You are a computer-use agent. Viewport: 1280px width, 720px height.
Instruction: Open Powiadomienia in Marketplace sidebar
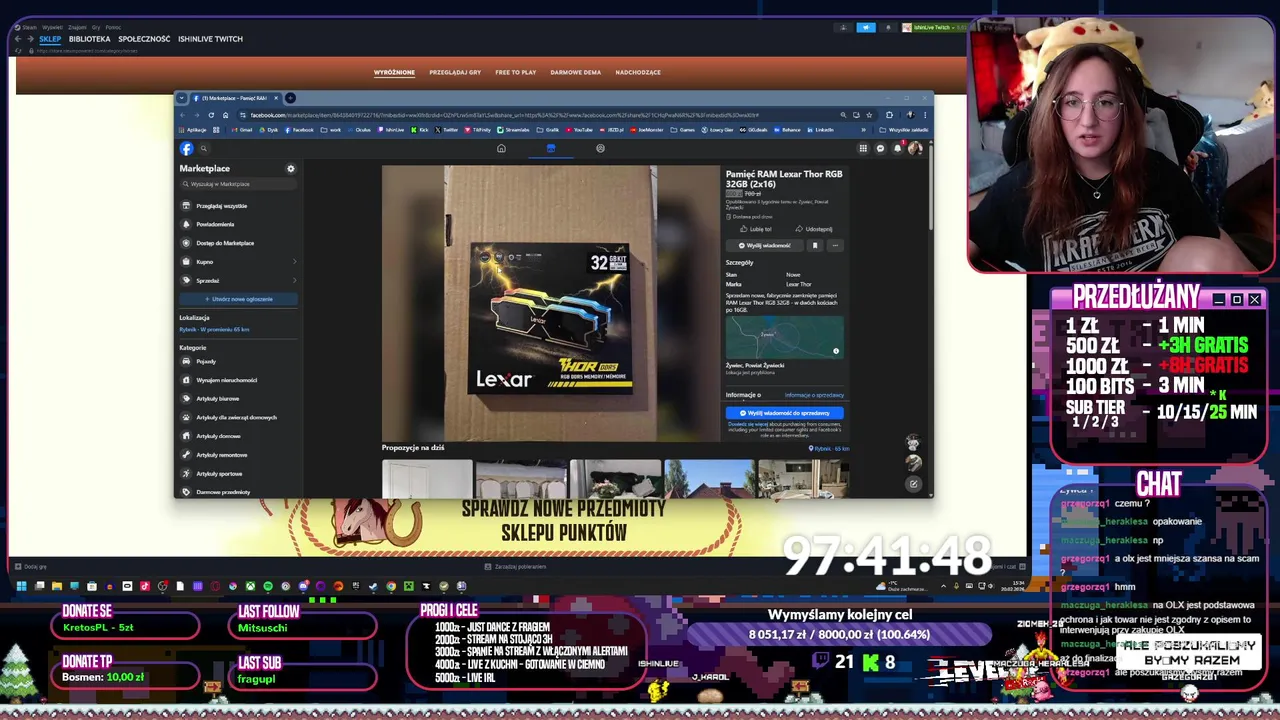pyautogui.click(x=238, y=224)
